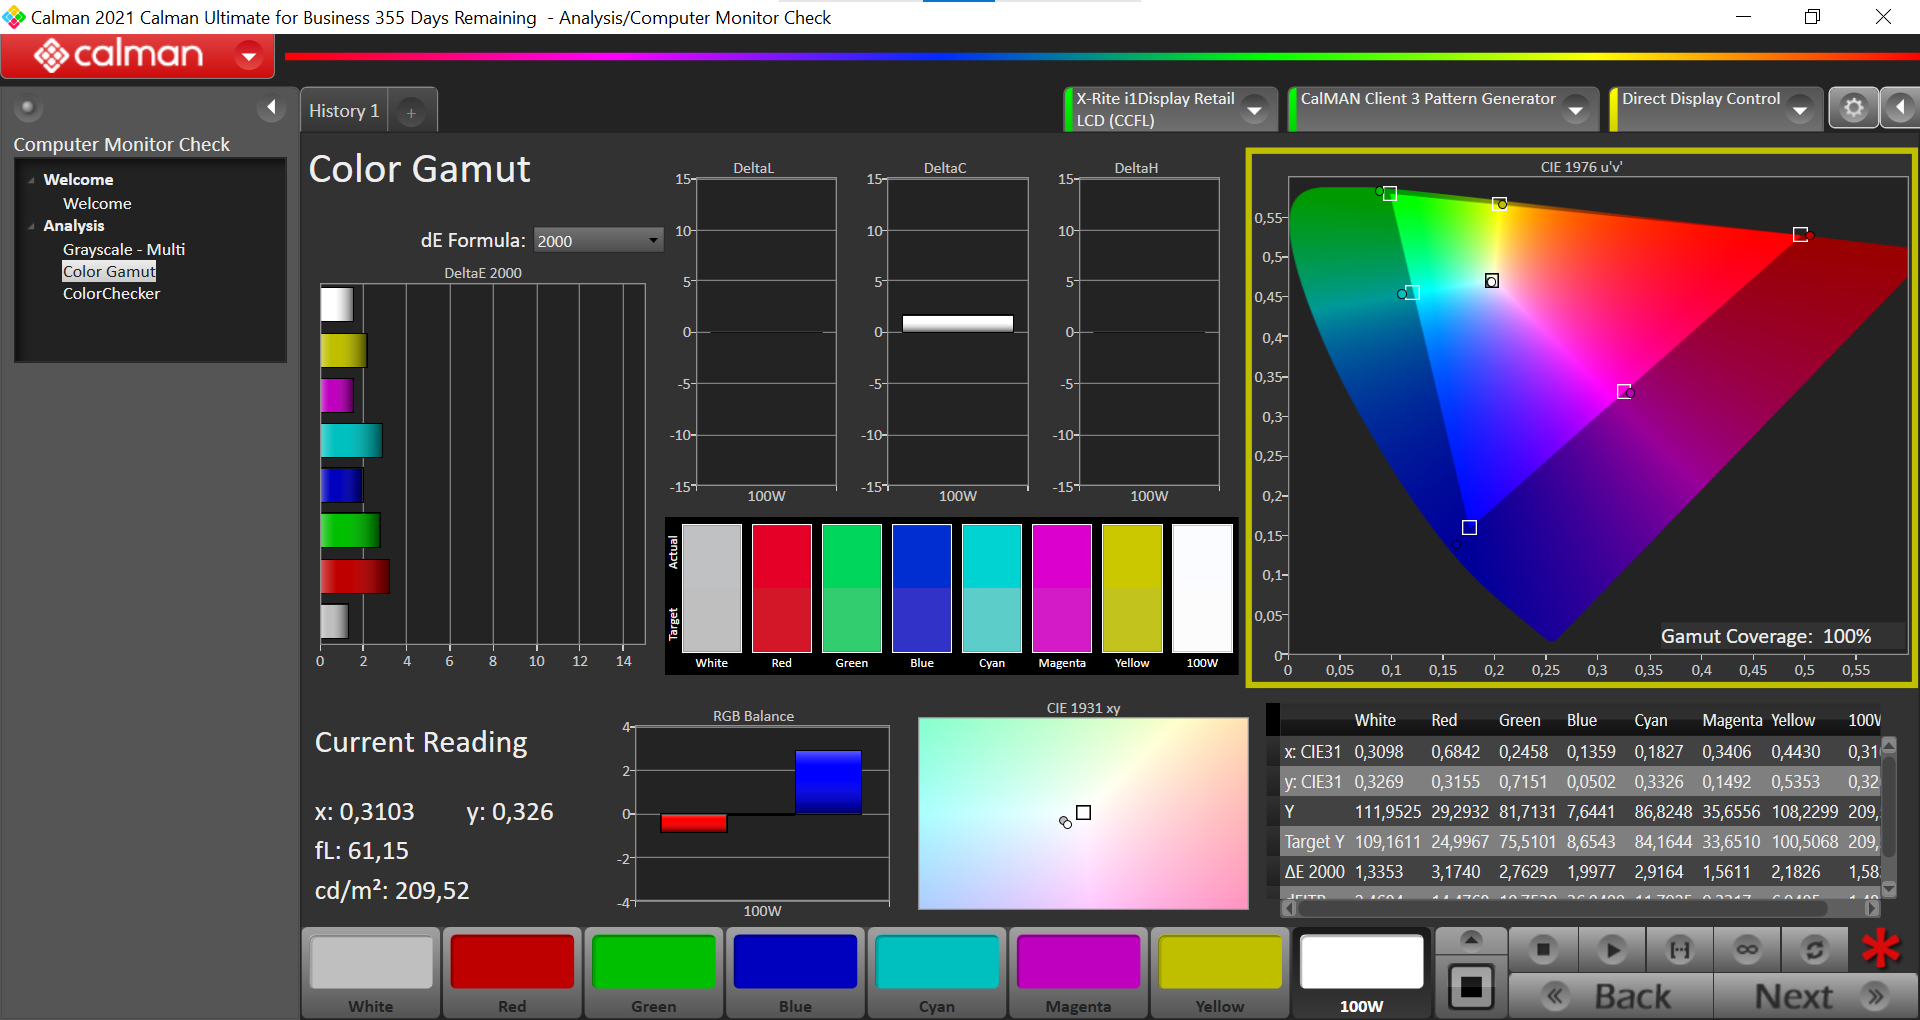Screen dimensions: 1920x1020
Task: Click the pattern window size icon
Action: (x=1471, y=987)
